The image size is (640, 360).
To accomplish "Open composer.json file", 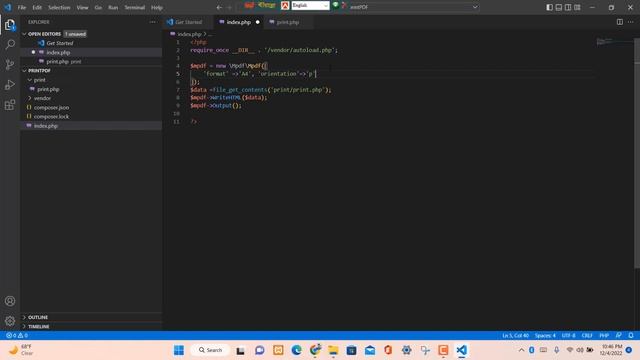I will tap(91, 107).
